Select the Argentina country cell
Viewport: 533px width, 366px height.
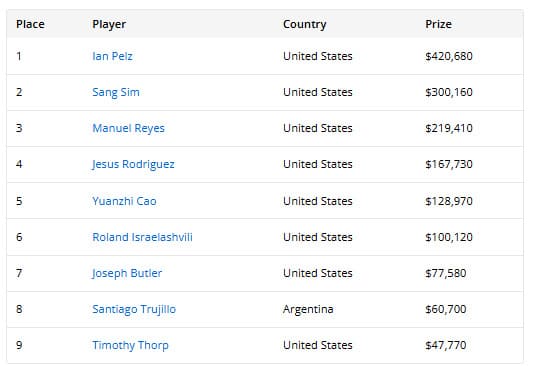[308, 309]
